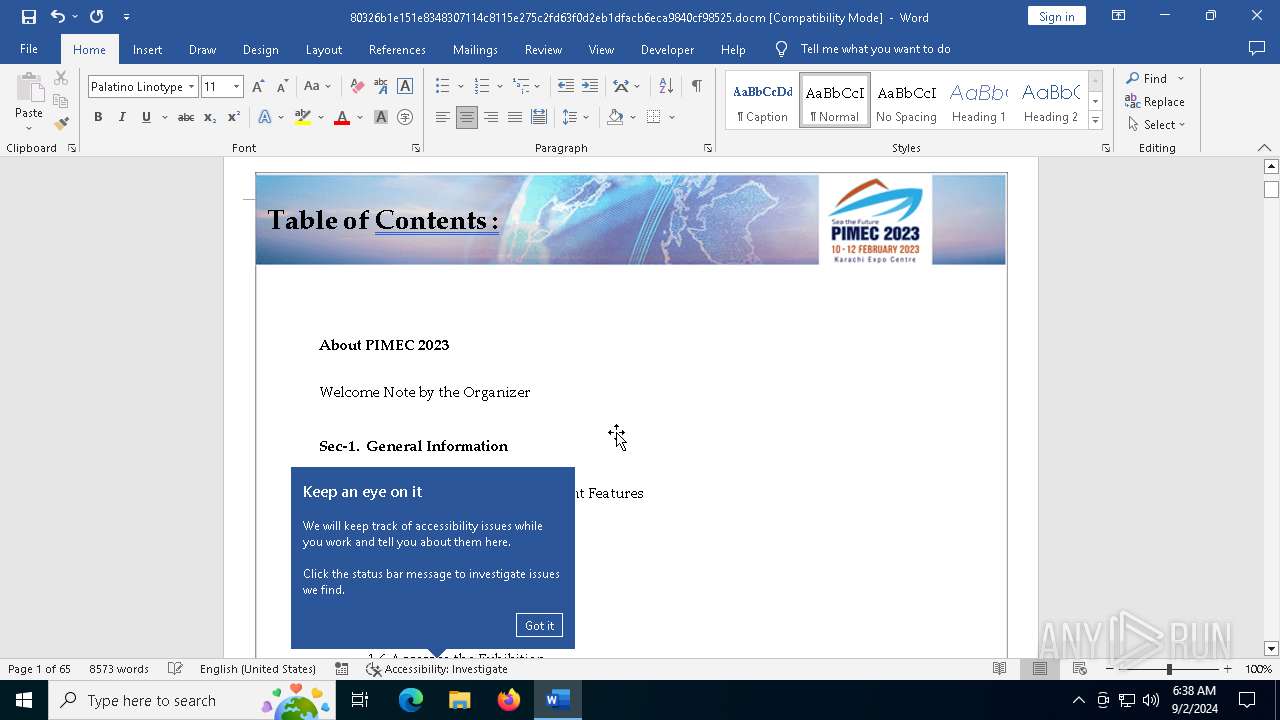Open the Ribbon Display Options
The width and height of the screenshot is (1280, 720).
click(1119, 16)
